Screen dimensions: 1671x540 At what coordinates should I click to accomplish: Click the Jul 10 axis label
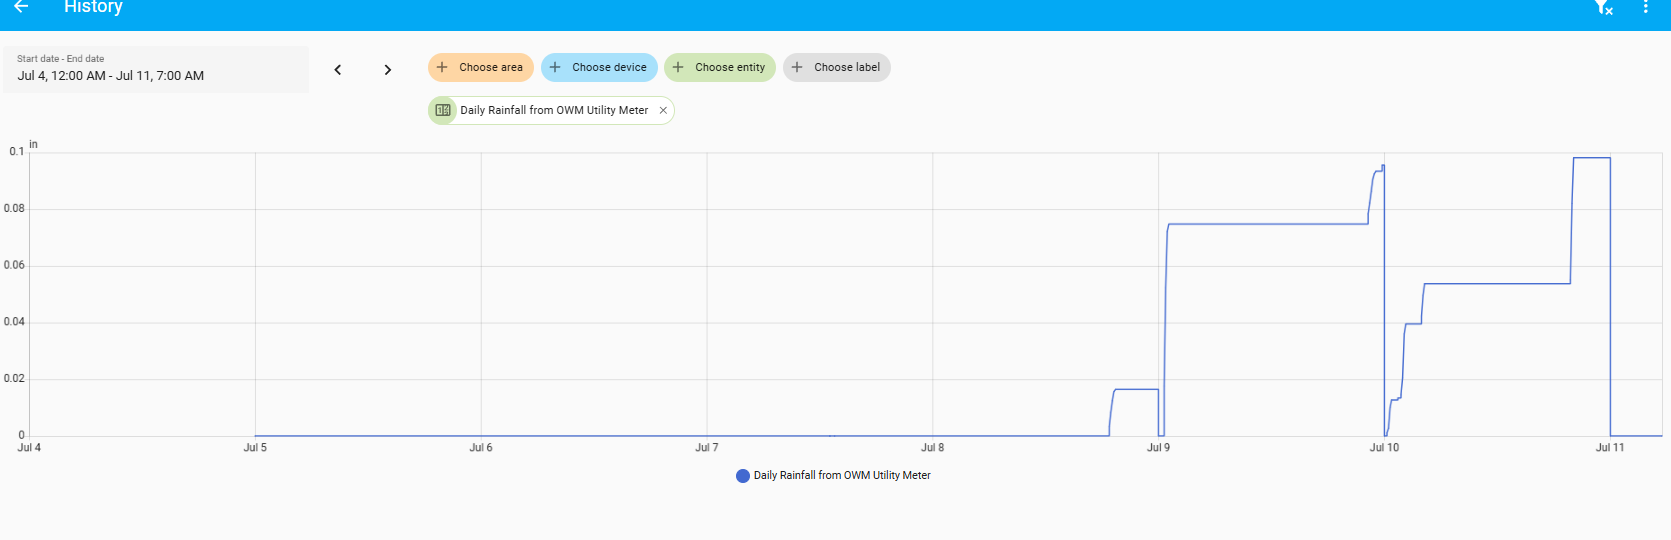pos(1384,448)
